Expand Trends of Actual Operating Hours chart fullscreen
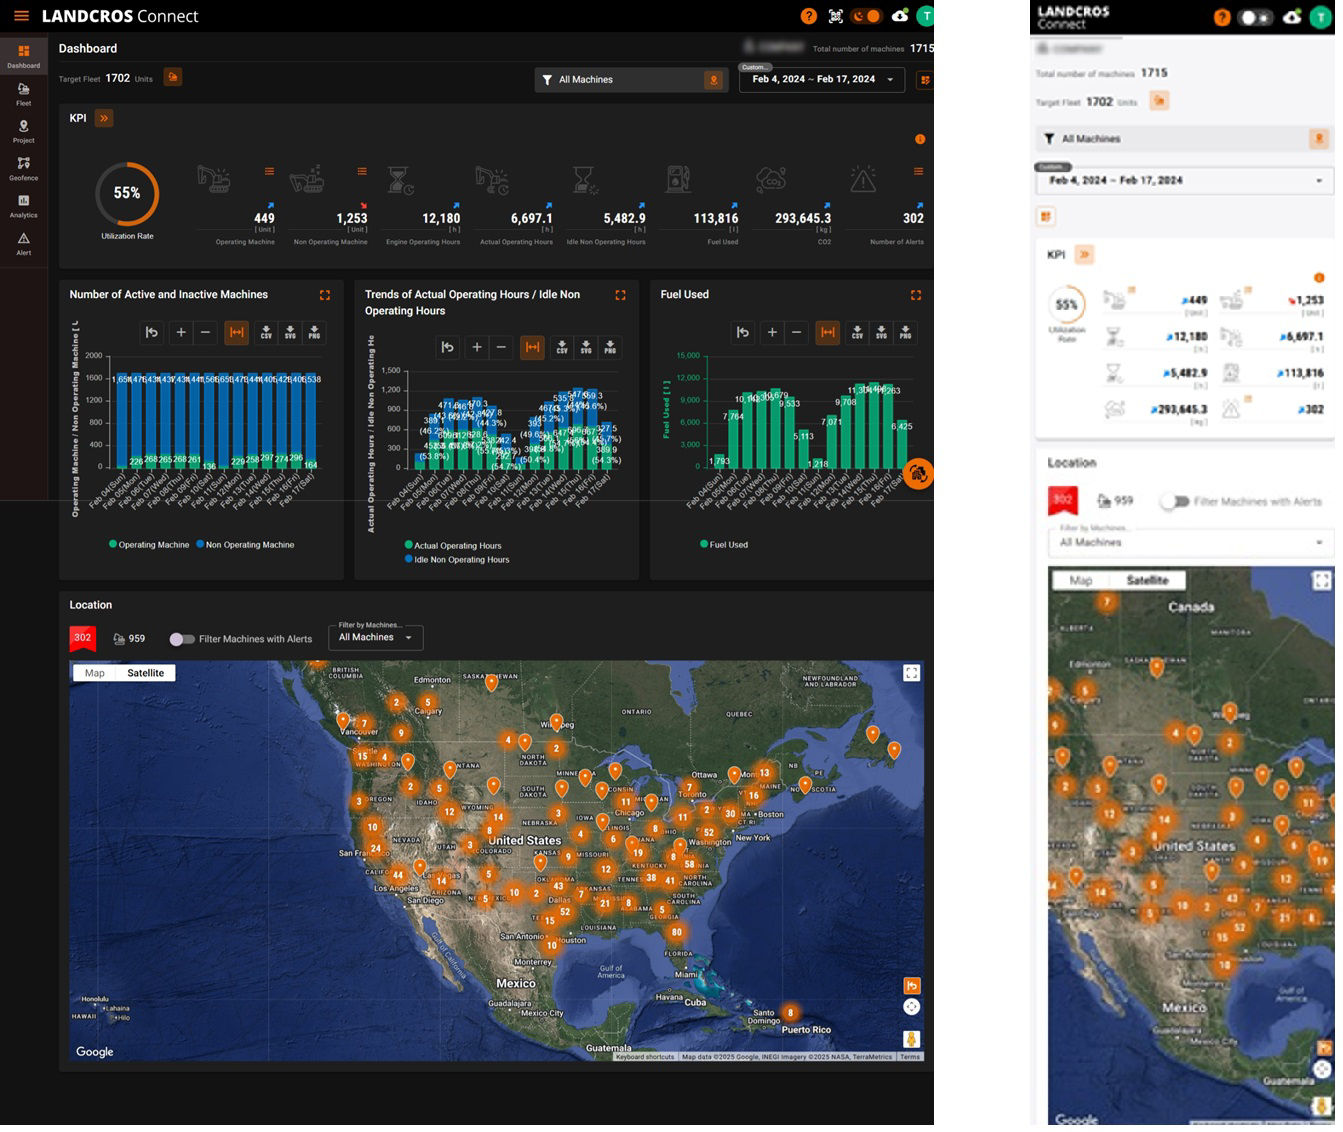 (620, 295)
